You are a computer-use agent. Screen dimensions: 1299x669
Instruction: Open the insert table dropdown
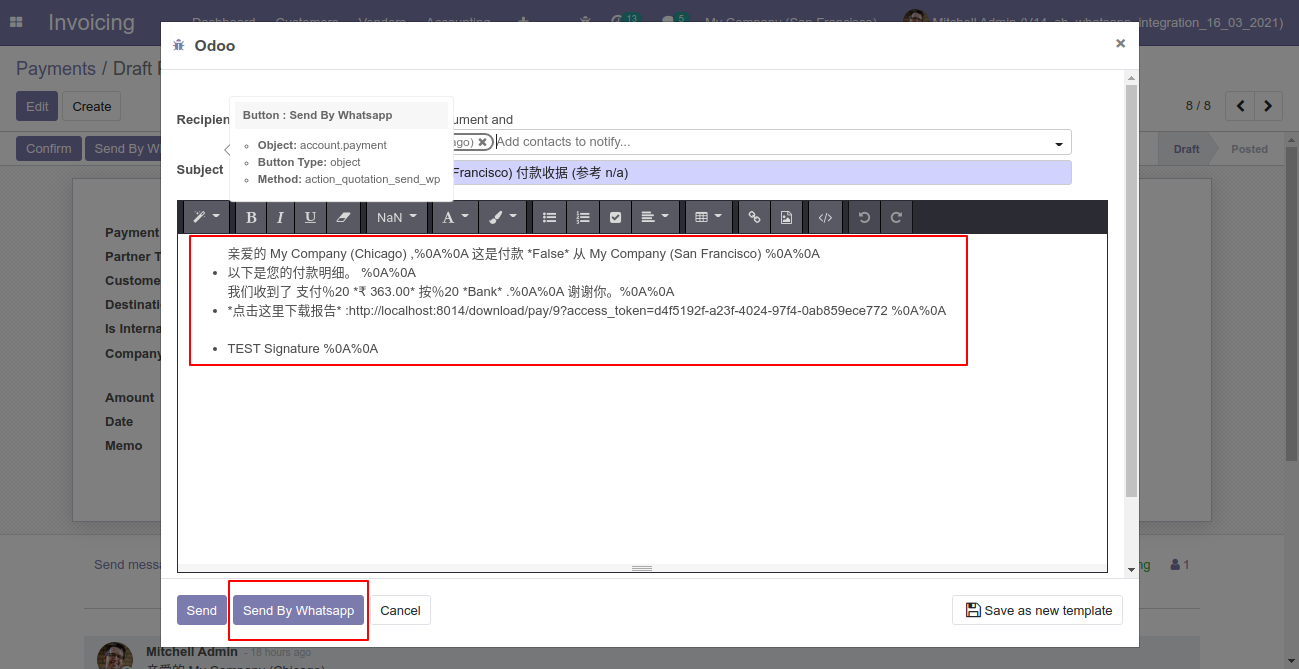[x=708, y=217]
